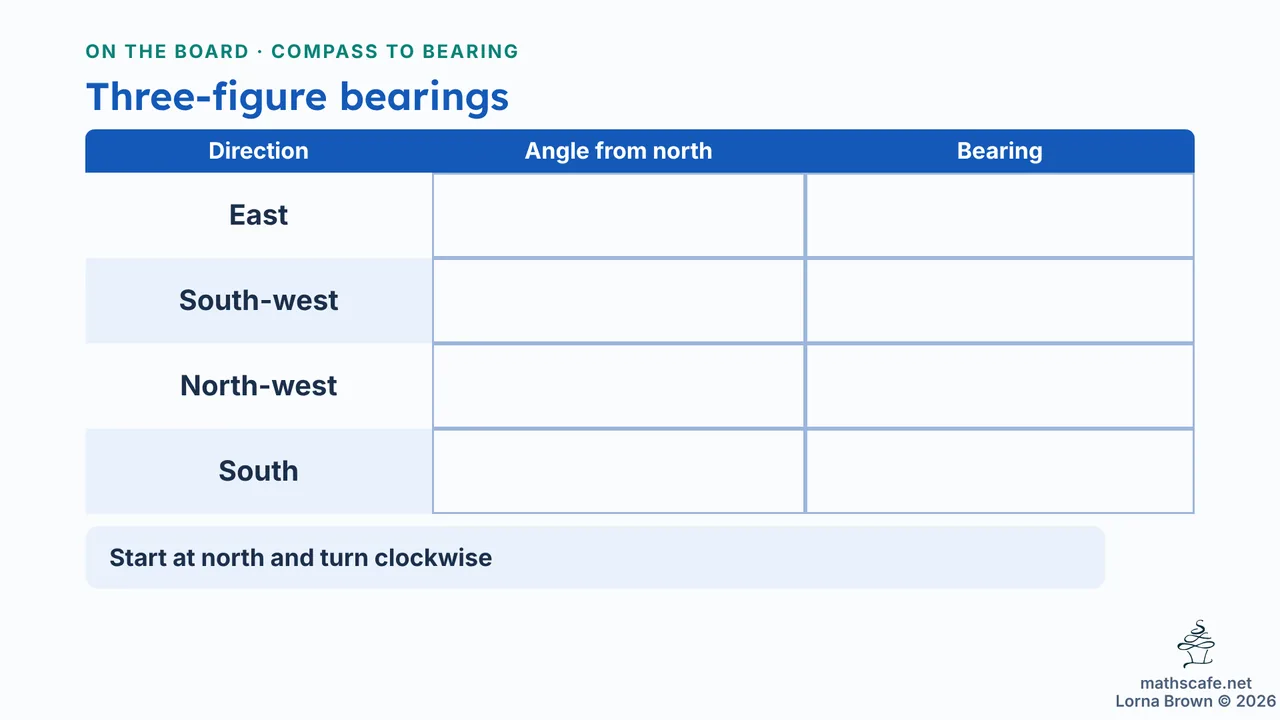
Task: Select the East direction label
Action: pyautogui.click(x=259, y=215)
